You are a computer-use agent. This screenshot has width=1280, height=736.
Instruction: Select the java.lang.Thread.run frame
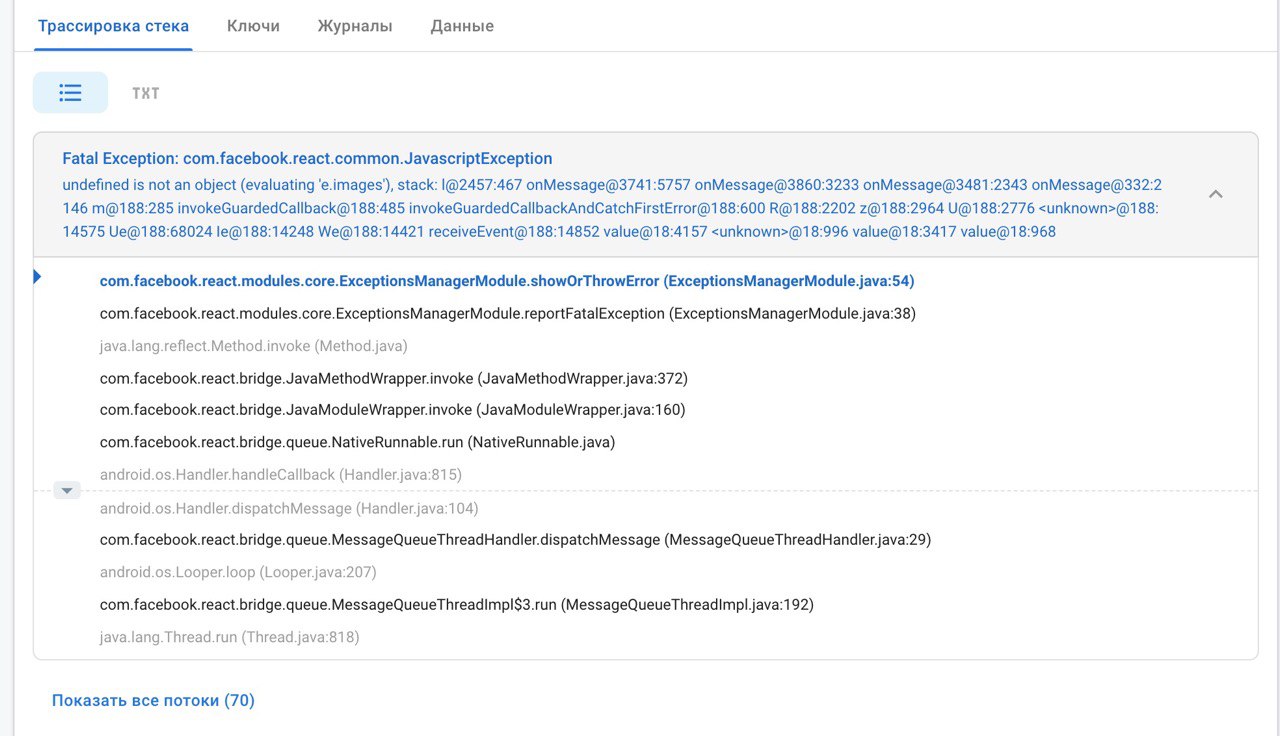[230, 636]
